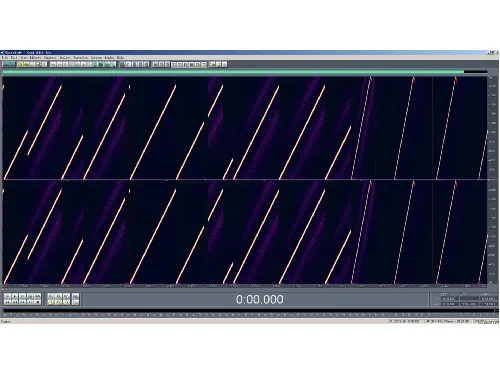Click the black level meter strip

click(x=249, y=311)
